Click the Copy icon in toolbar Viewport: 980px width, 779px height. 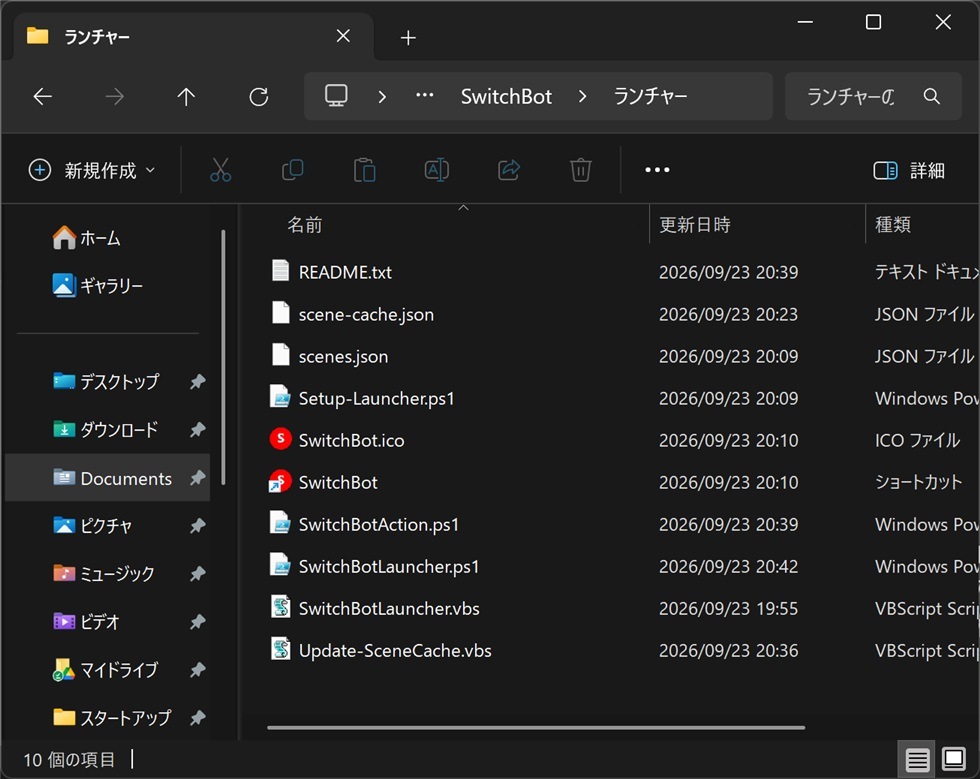292,170
